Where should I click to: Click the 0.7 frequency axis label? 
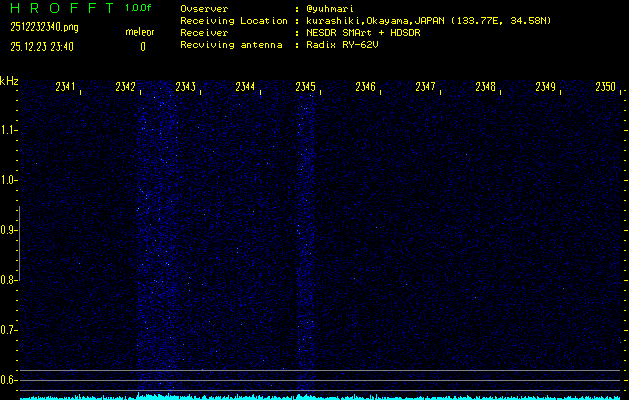(x=8, y=330)
